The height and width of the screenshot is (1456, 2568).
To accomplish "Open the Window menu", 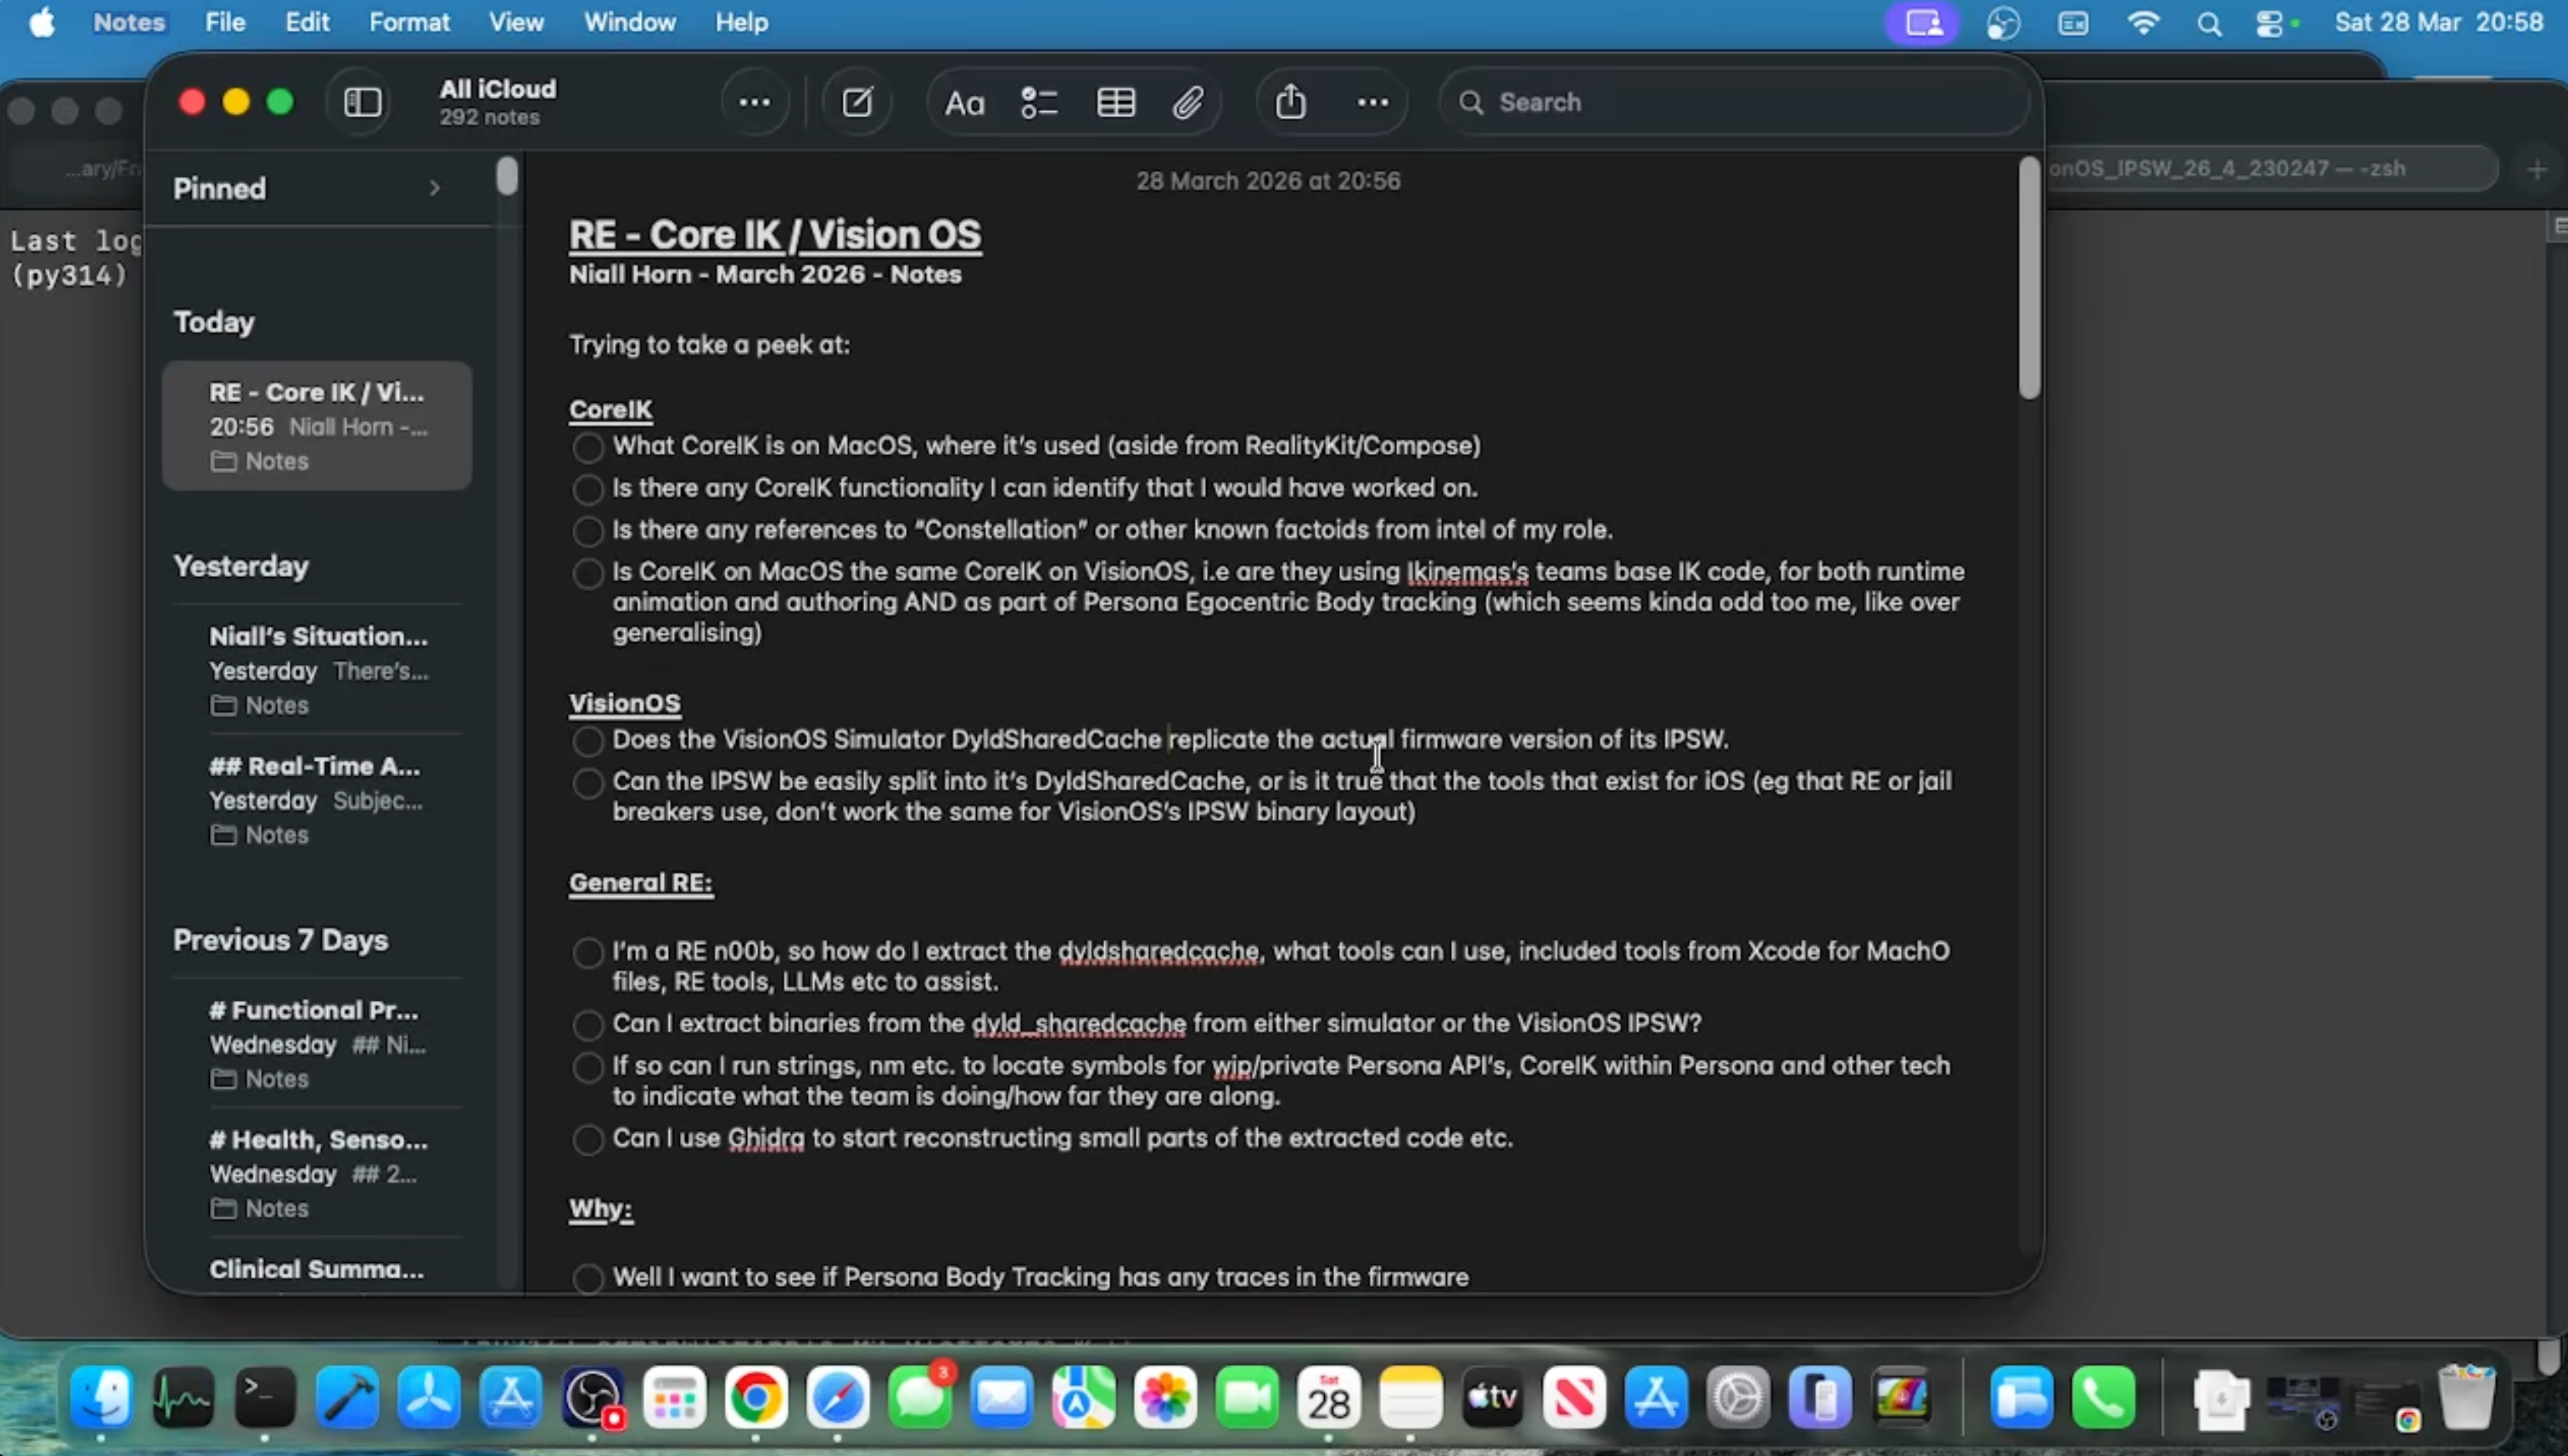I will pos(629,22).
